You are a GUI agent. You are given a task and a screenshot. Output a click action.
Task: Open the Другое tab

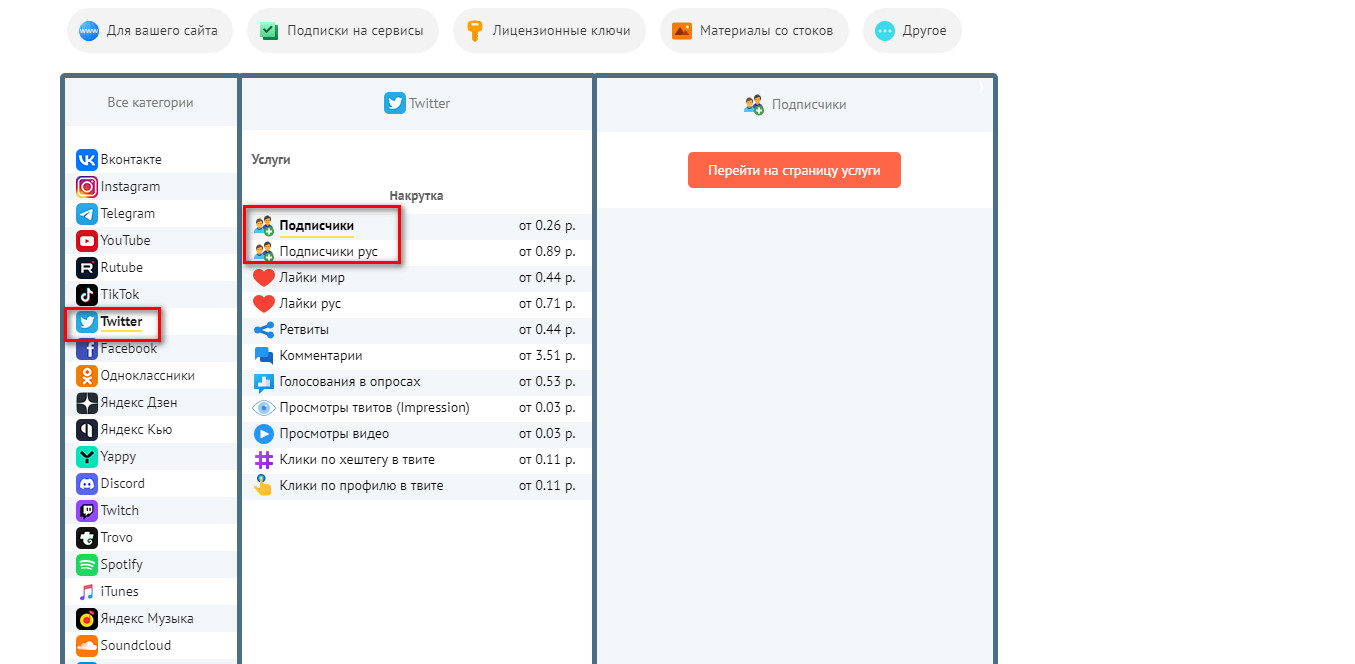[912, 31]
